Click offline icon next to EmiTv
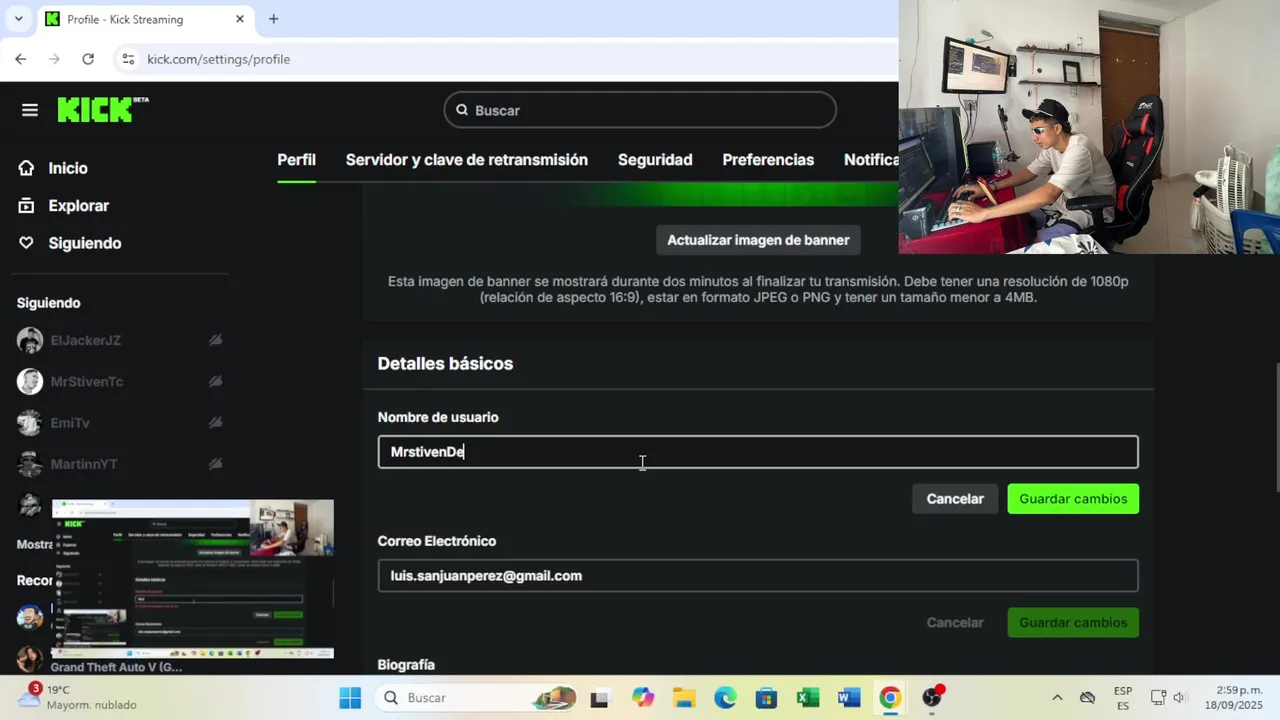Viewport: 1280px width, 720px height. 215,423
